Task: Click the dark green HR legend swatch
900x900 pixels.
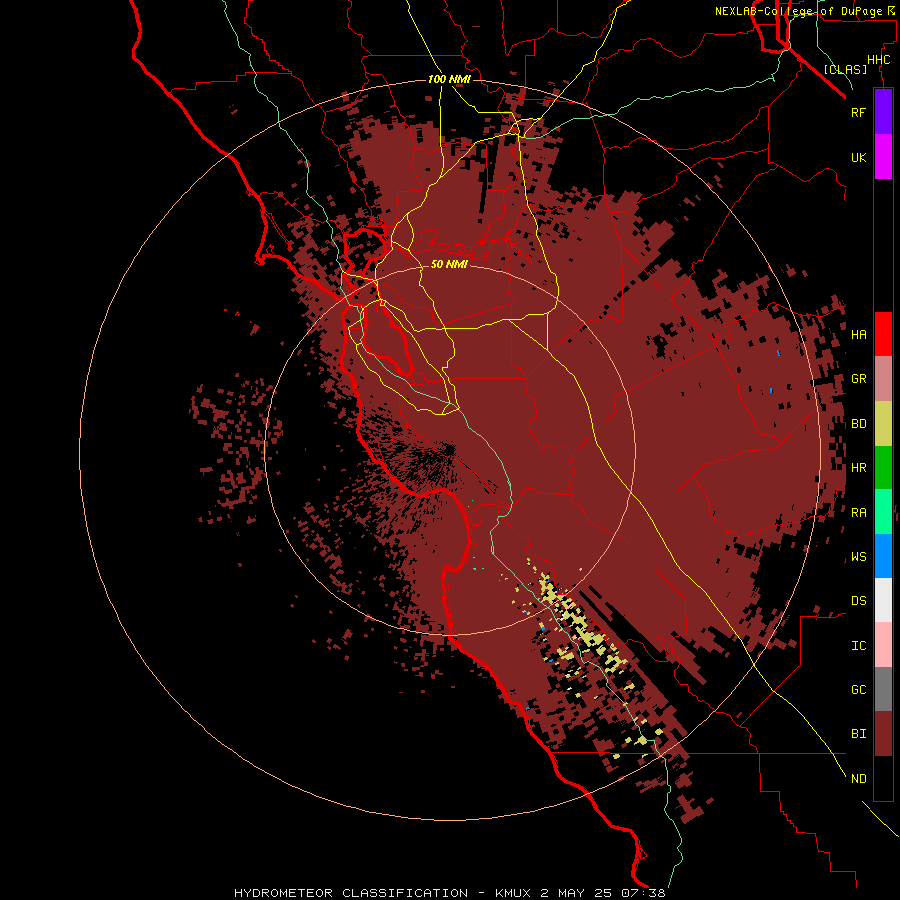Action: coord(883,467)
